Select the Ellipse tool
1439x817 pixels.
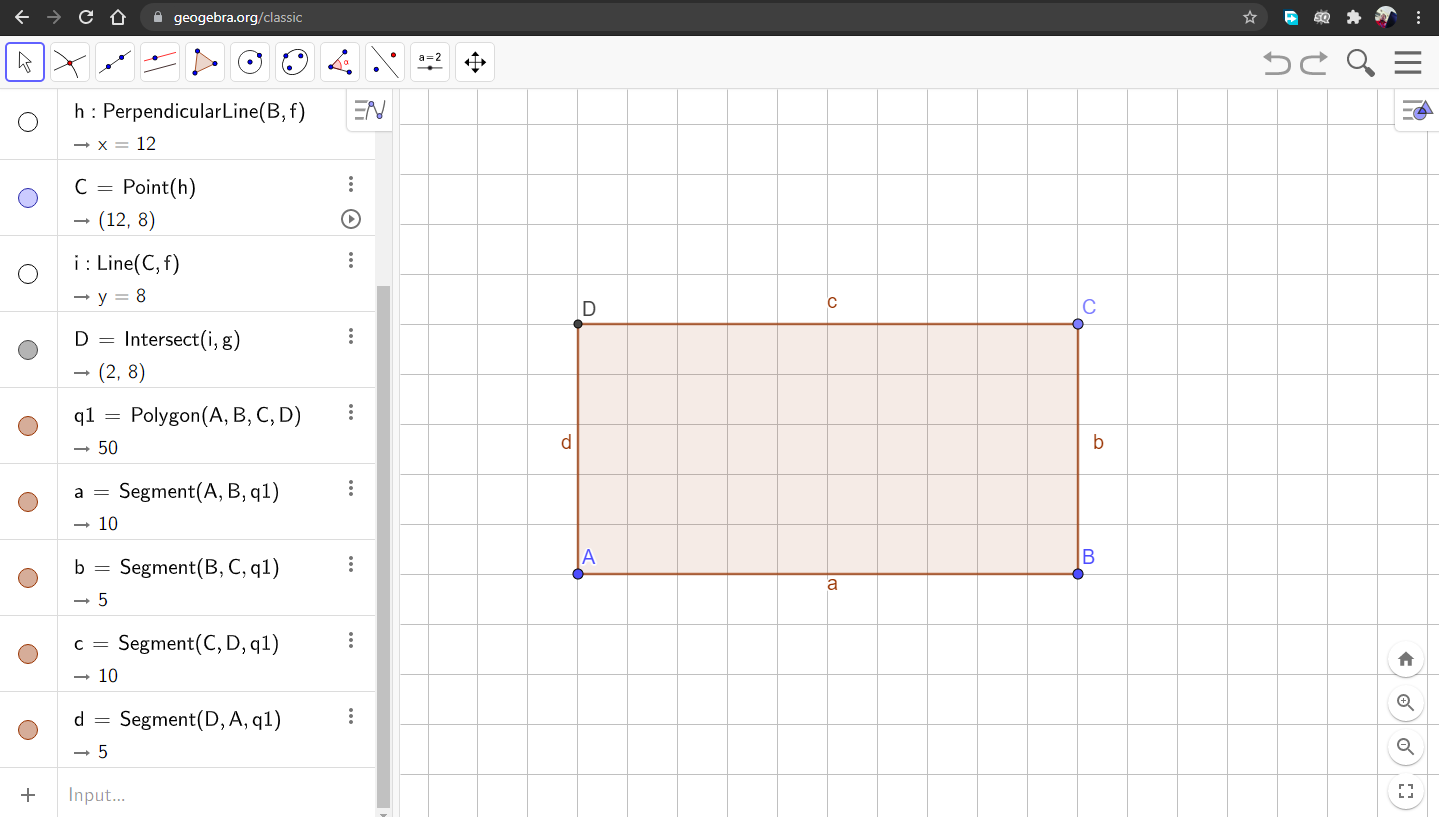(295, 62)
